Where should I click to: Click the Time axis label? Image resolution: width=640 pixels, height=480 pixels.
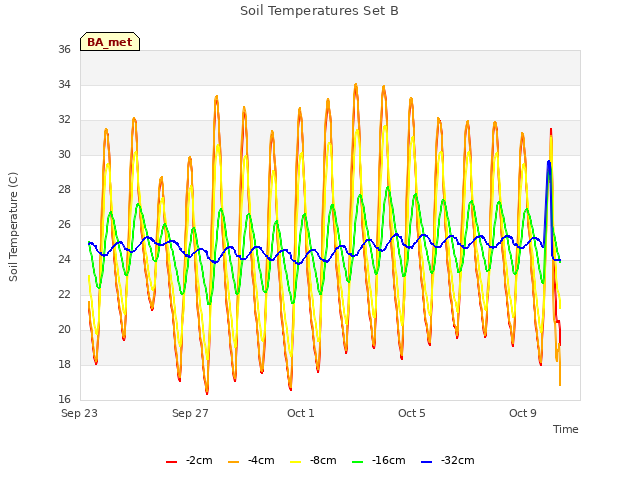566,429
